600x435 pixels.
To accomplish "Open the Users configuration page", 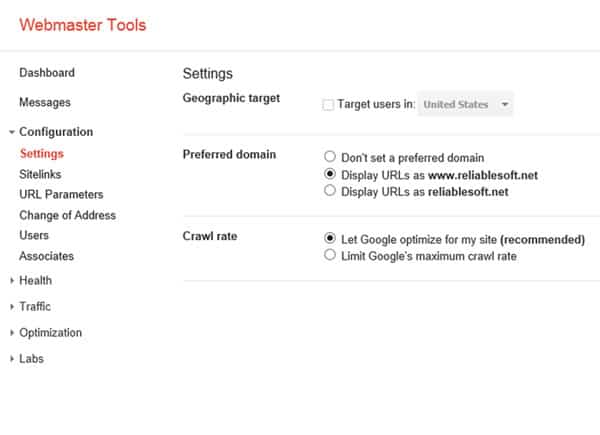I will pos(34,236).
